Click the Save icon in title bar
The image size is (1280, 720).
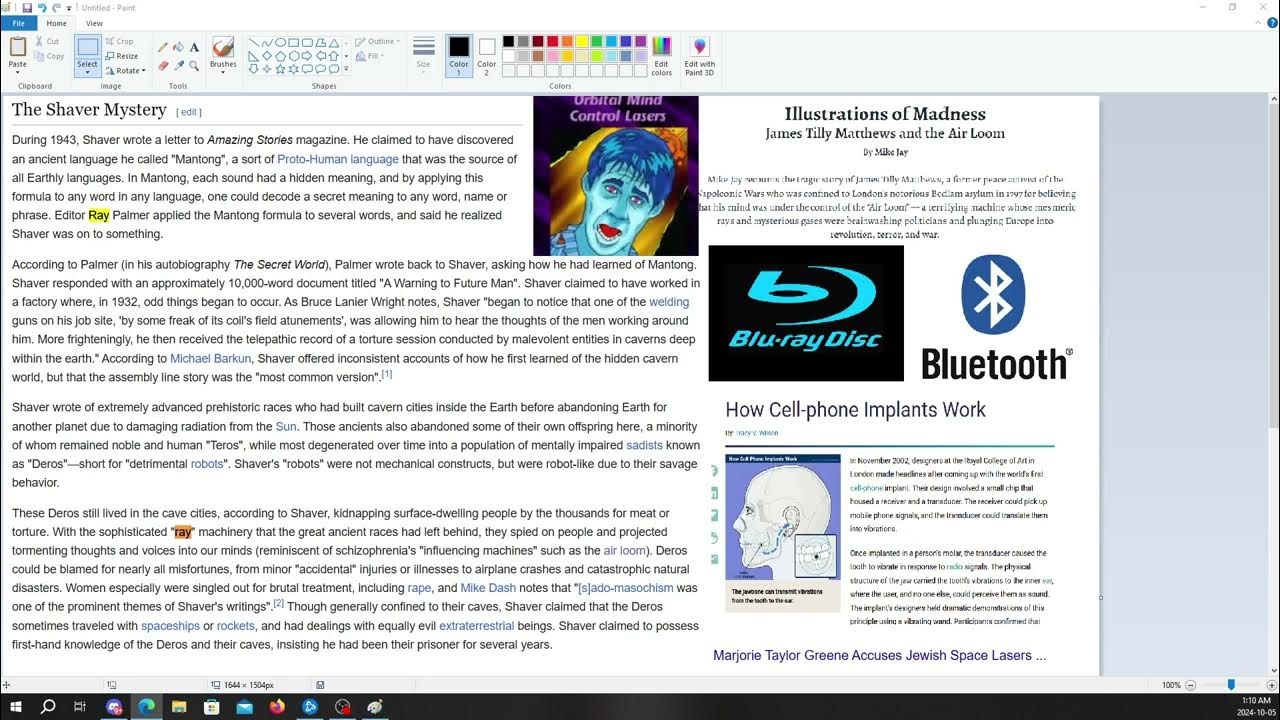click(x=27, y=7)
